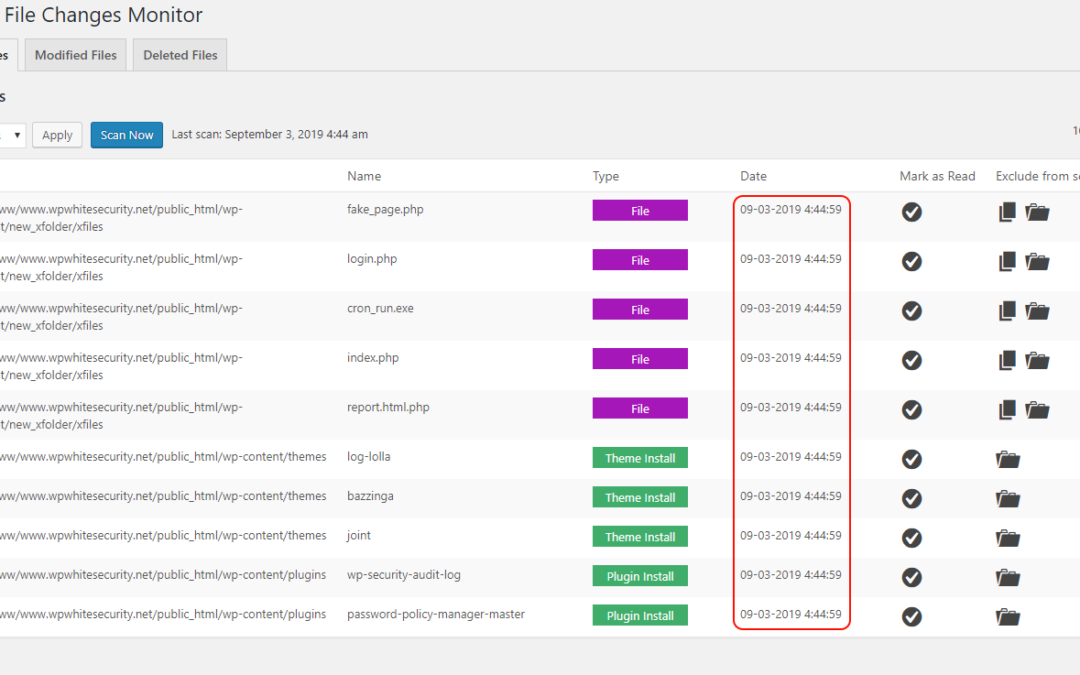Select file name fake_page.php
This screenshot has width=1080, height=675.
(385, 209)
